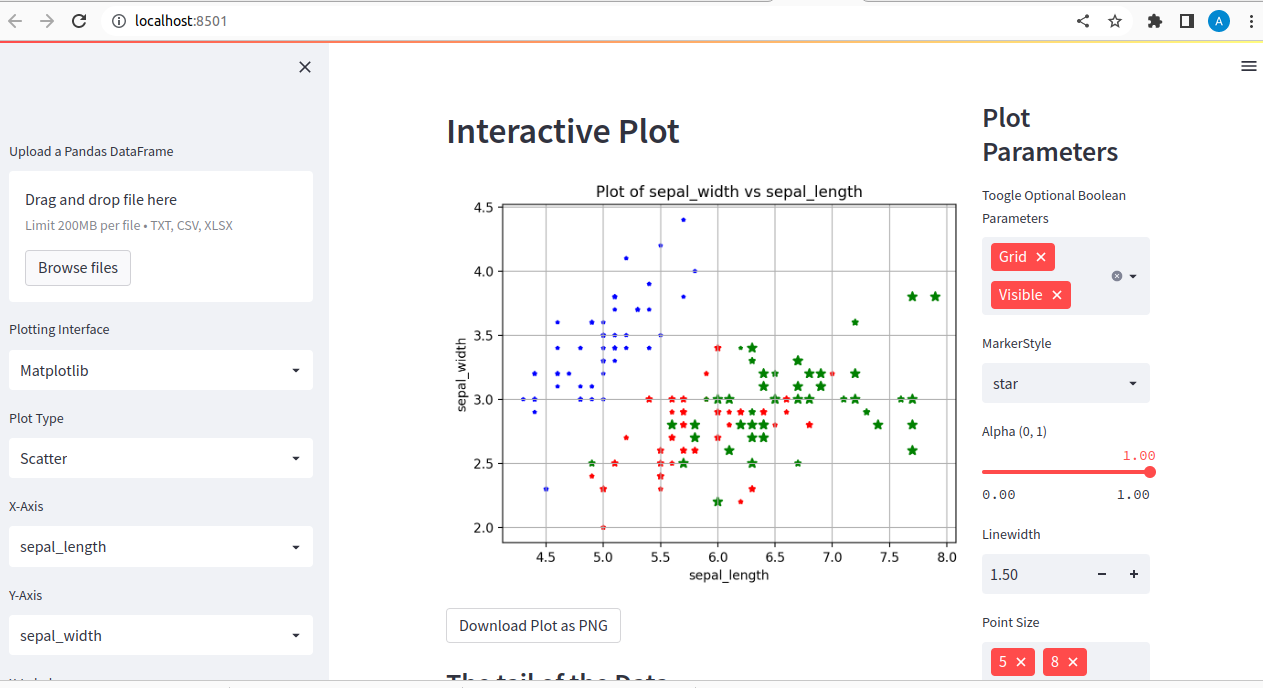1263x688 pixels.
Task: Close the sidebar with the X icon
Action: [304, 66]
